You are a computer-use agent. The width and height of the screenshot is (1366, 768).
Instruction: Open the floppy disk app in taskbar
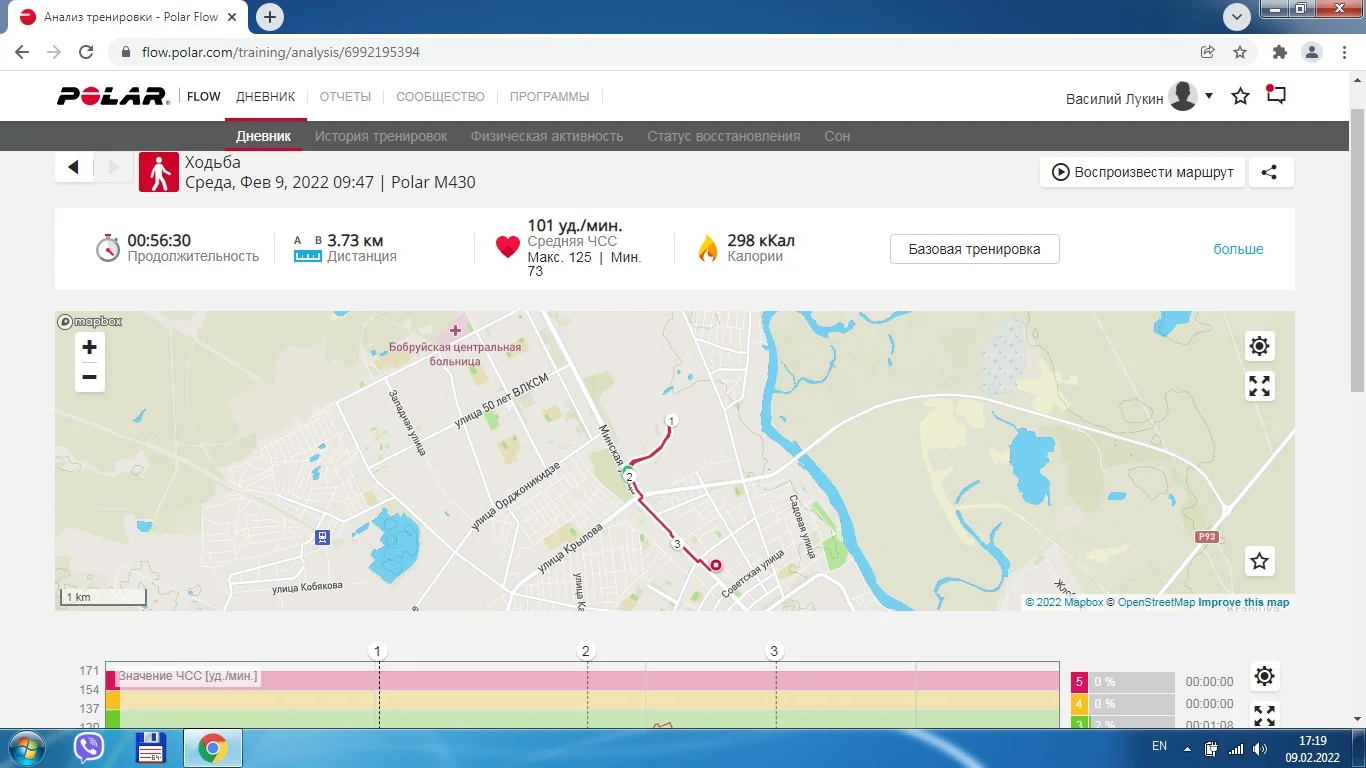(151, 748)
